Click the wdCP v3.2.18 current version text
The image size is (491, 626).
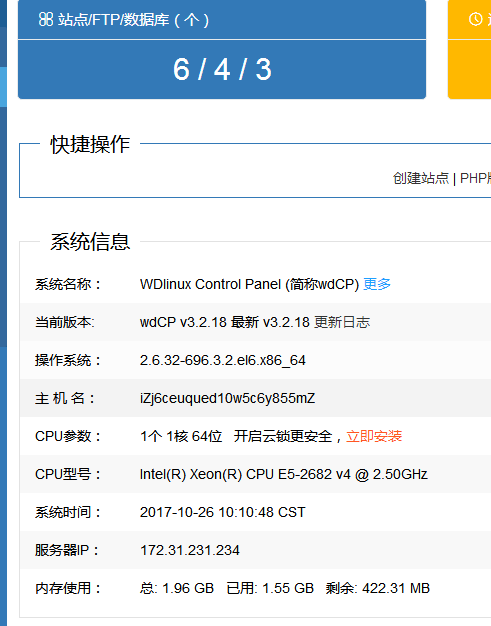[x=183, y=322]
